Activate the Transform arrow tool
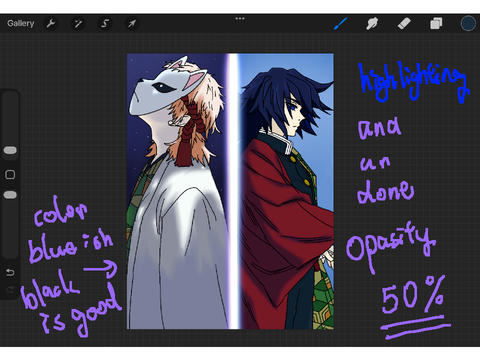 coord(132,24)
